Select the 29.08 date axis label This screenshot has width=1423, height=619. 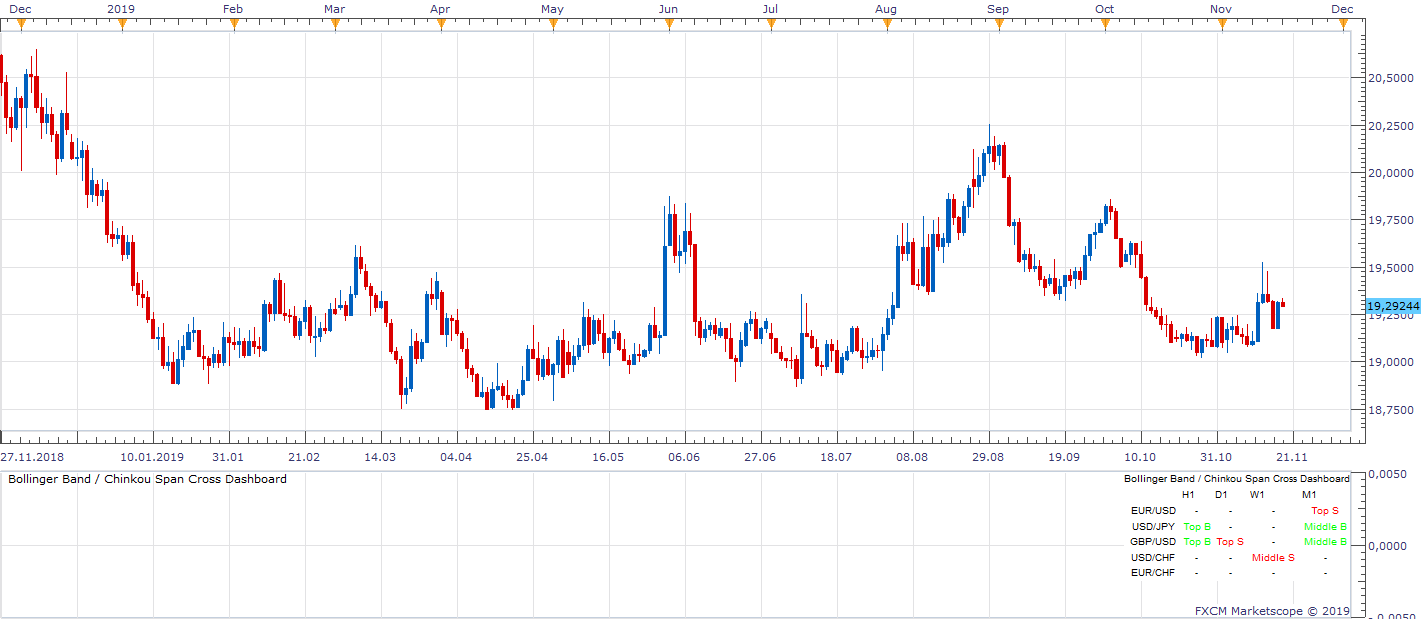coord(988,456)
